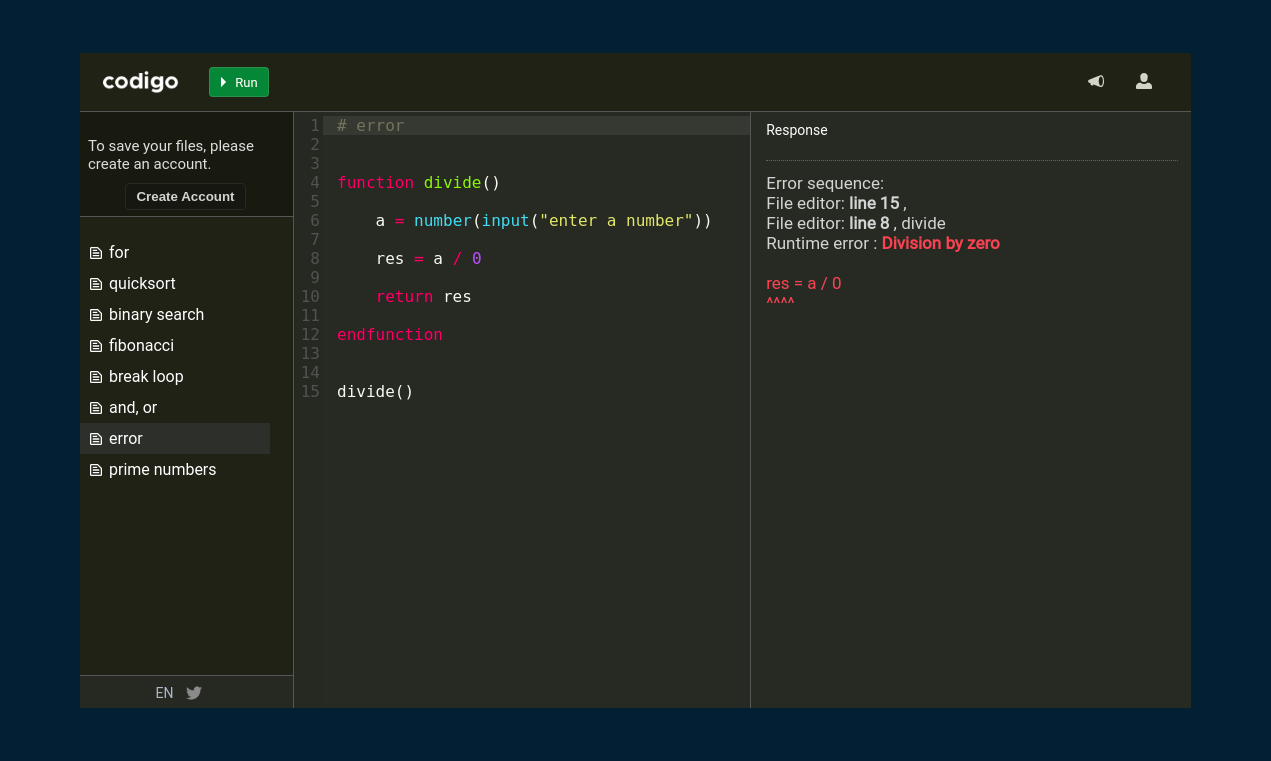Click the save files account message

click(171, 155)
